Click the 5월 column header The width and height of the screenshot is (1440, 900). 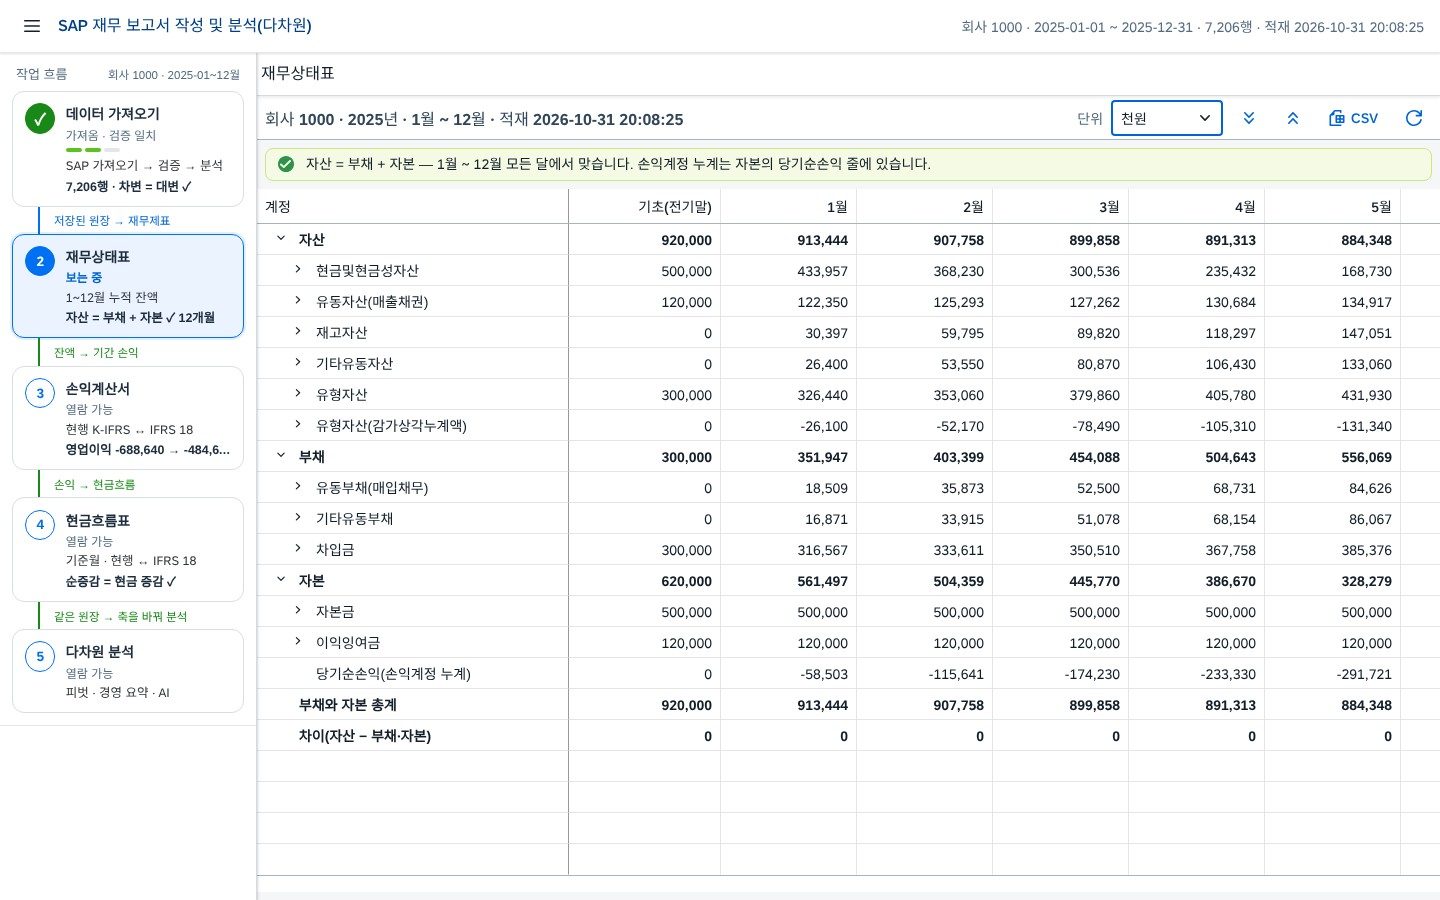(x=1332, y=207)
